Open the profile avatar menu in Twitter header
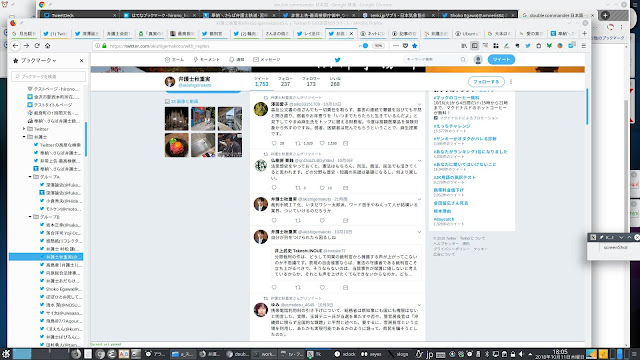Viewport: 640px width, 360px height. [478, 60]
